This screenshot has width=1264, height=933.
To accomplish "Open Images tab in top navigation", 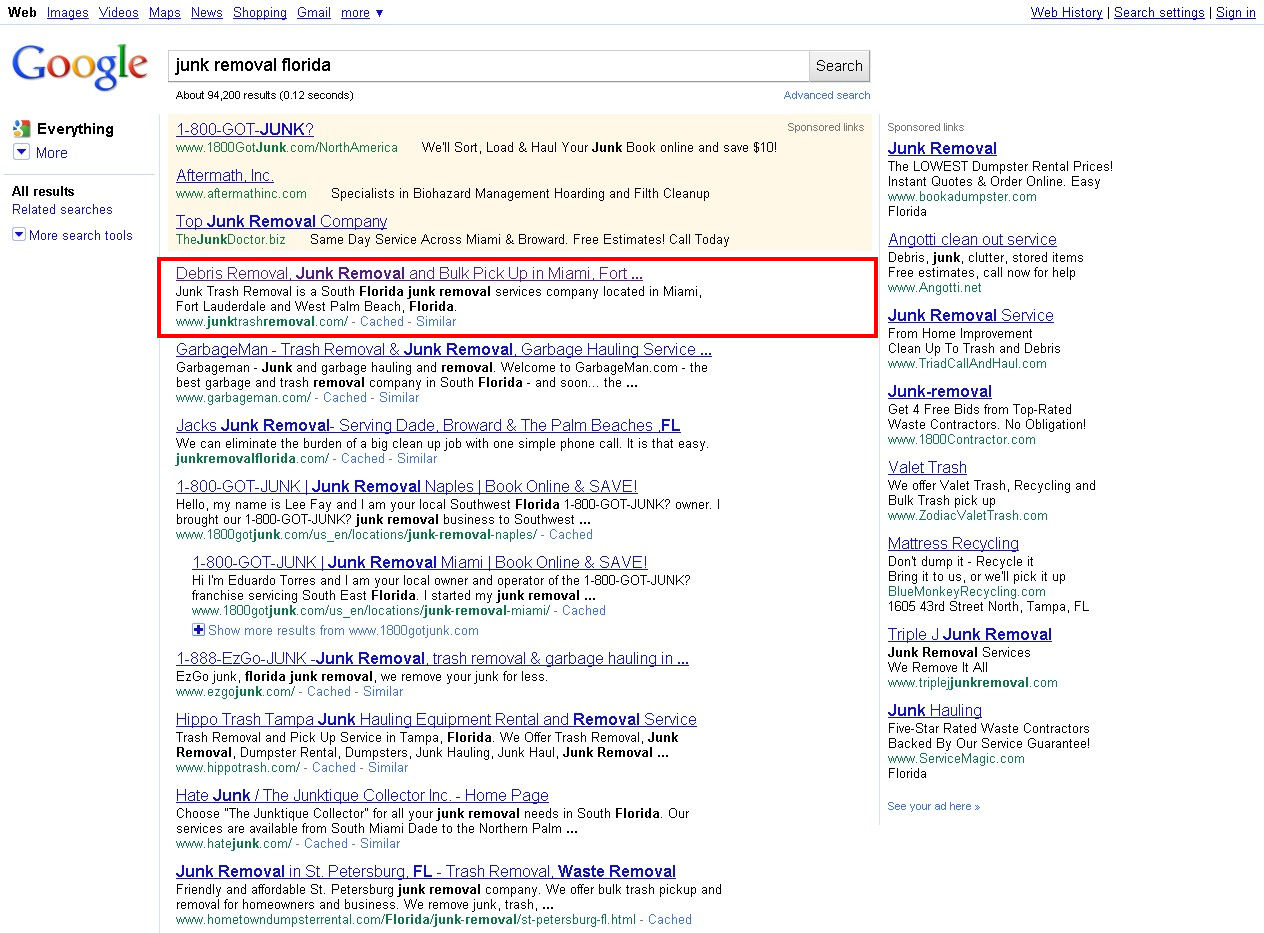I will (x=68, y=12).
